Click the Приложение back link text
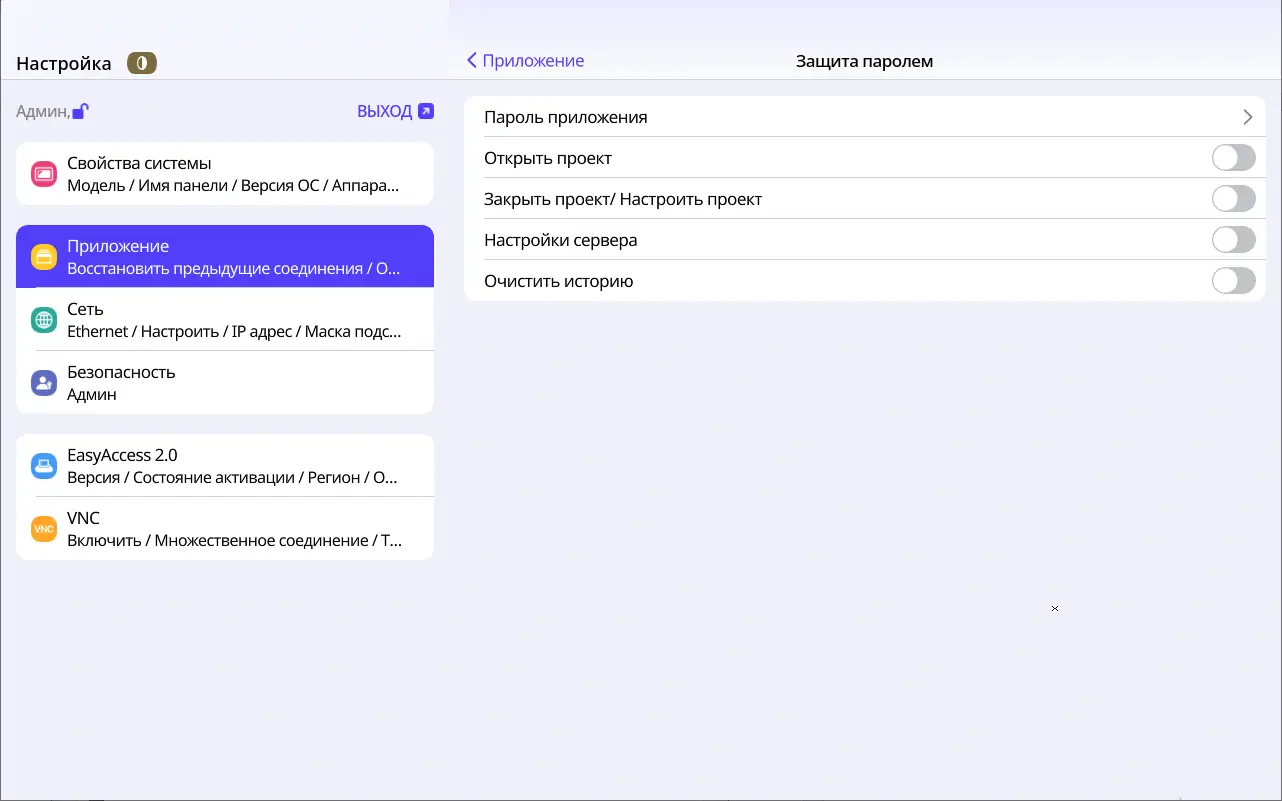 coord(533,61)
